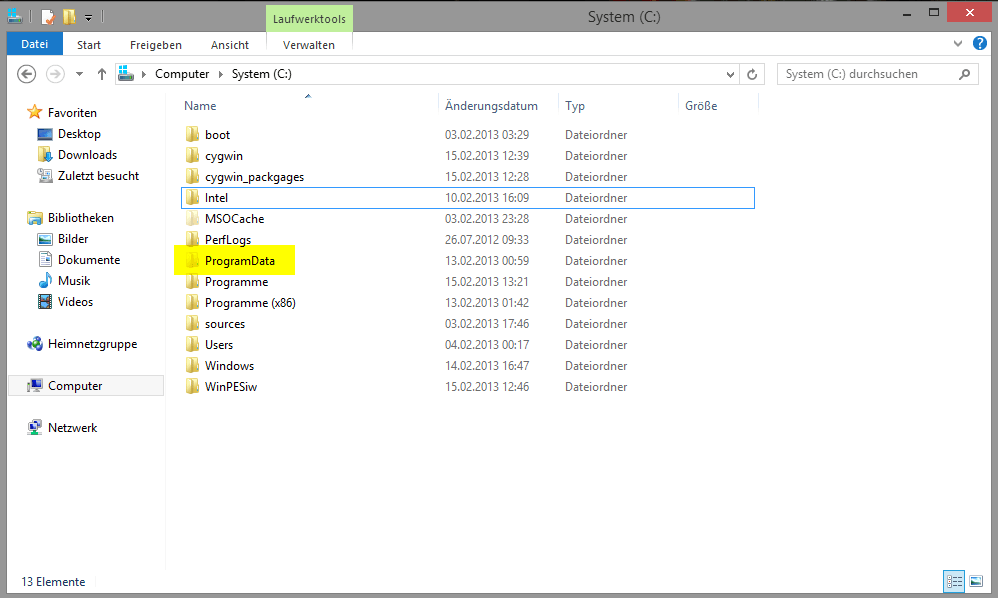Open the cygwin folder
Screen dimensions: 998x598
click(224, 155)
